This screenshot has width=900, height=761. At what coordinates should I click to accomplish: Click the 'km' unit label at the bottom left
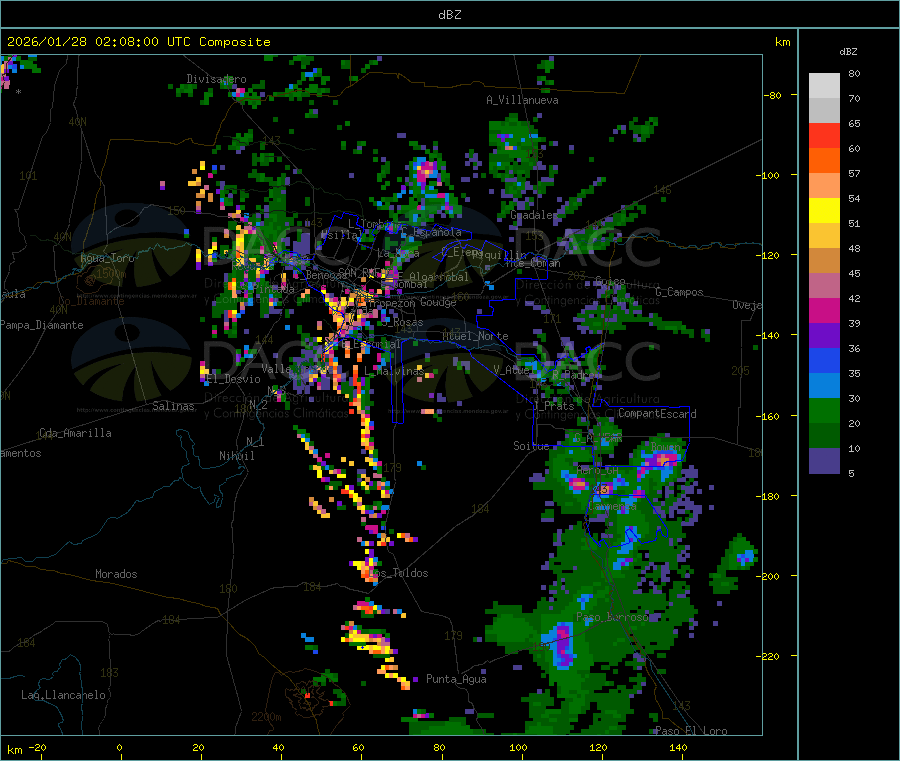[14, 750]
